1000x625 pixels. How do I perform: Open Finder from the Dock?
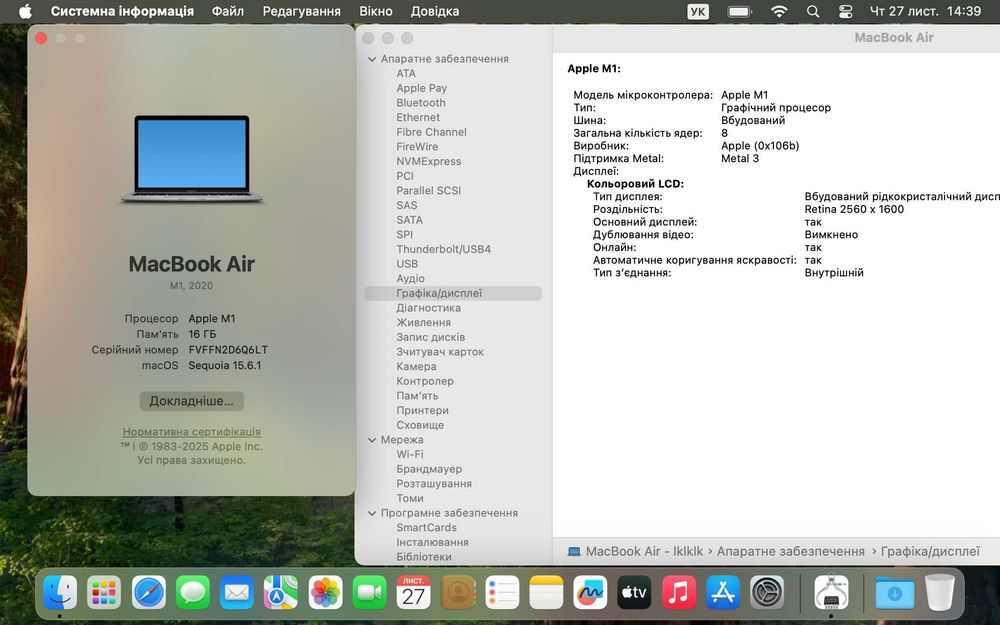(x=60, y=592)
